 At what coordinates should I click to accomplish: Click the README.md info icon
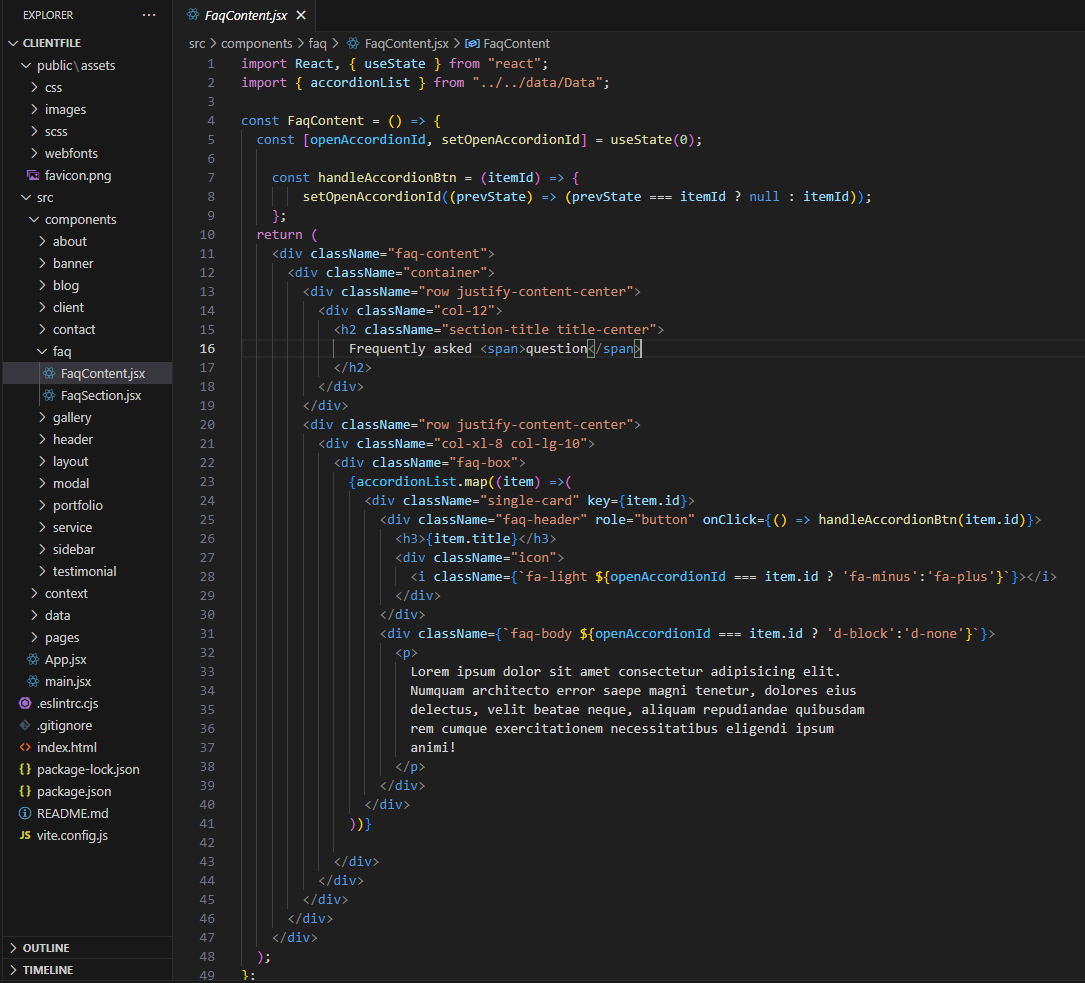25,813
